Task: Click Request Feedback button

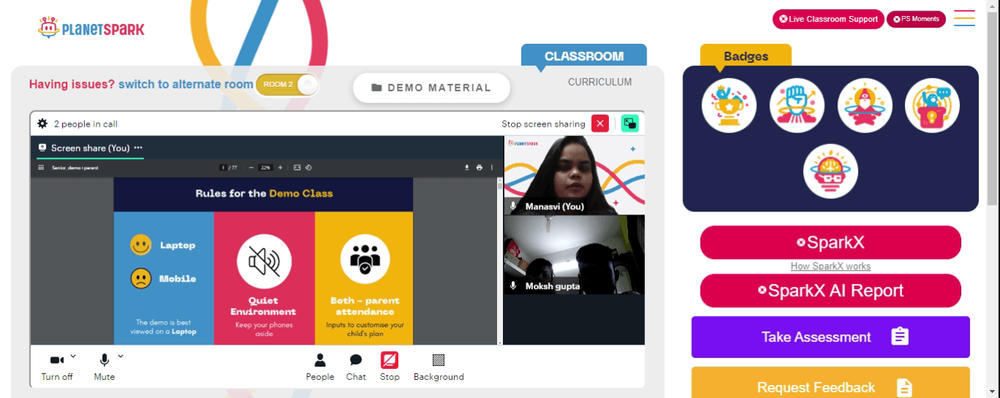Action: (830, 383)
